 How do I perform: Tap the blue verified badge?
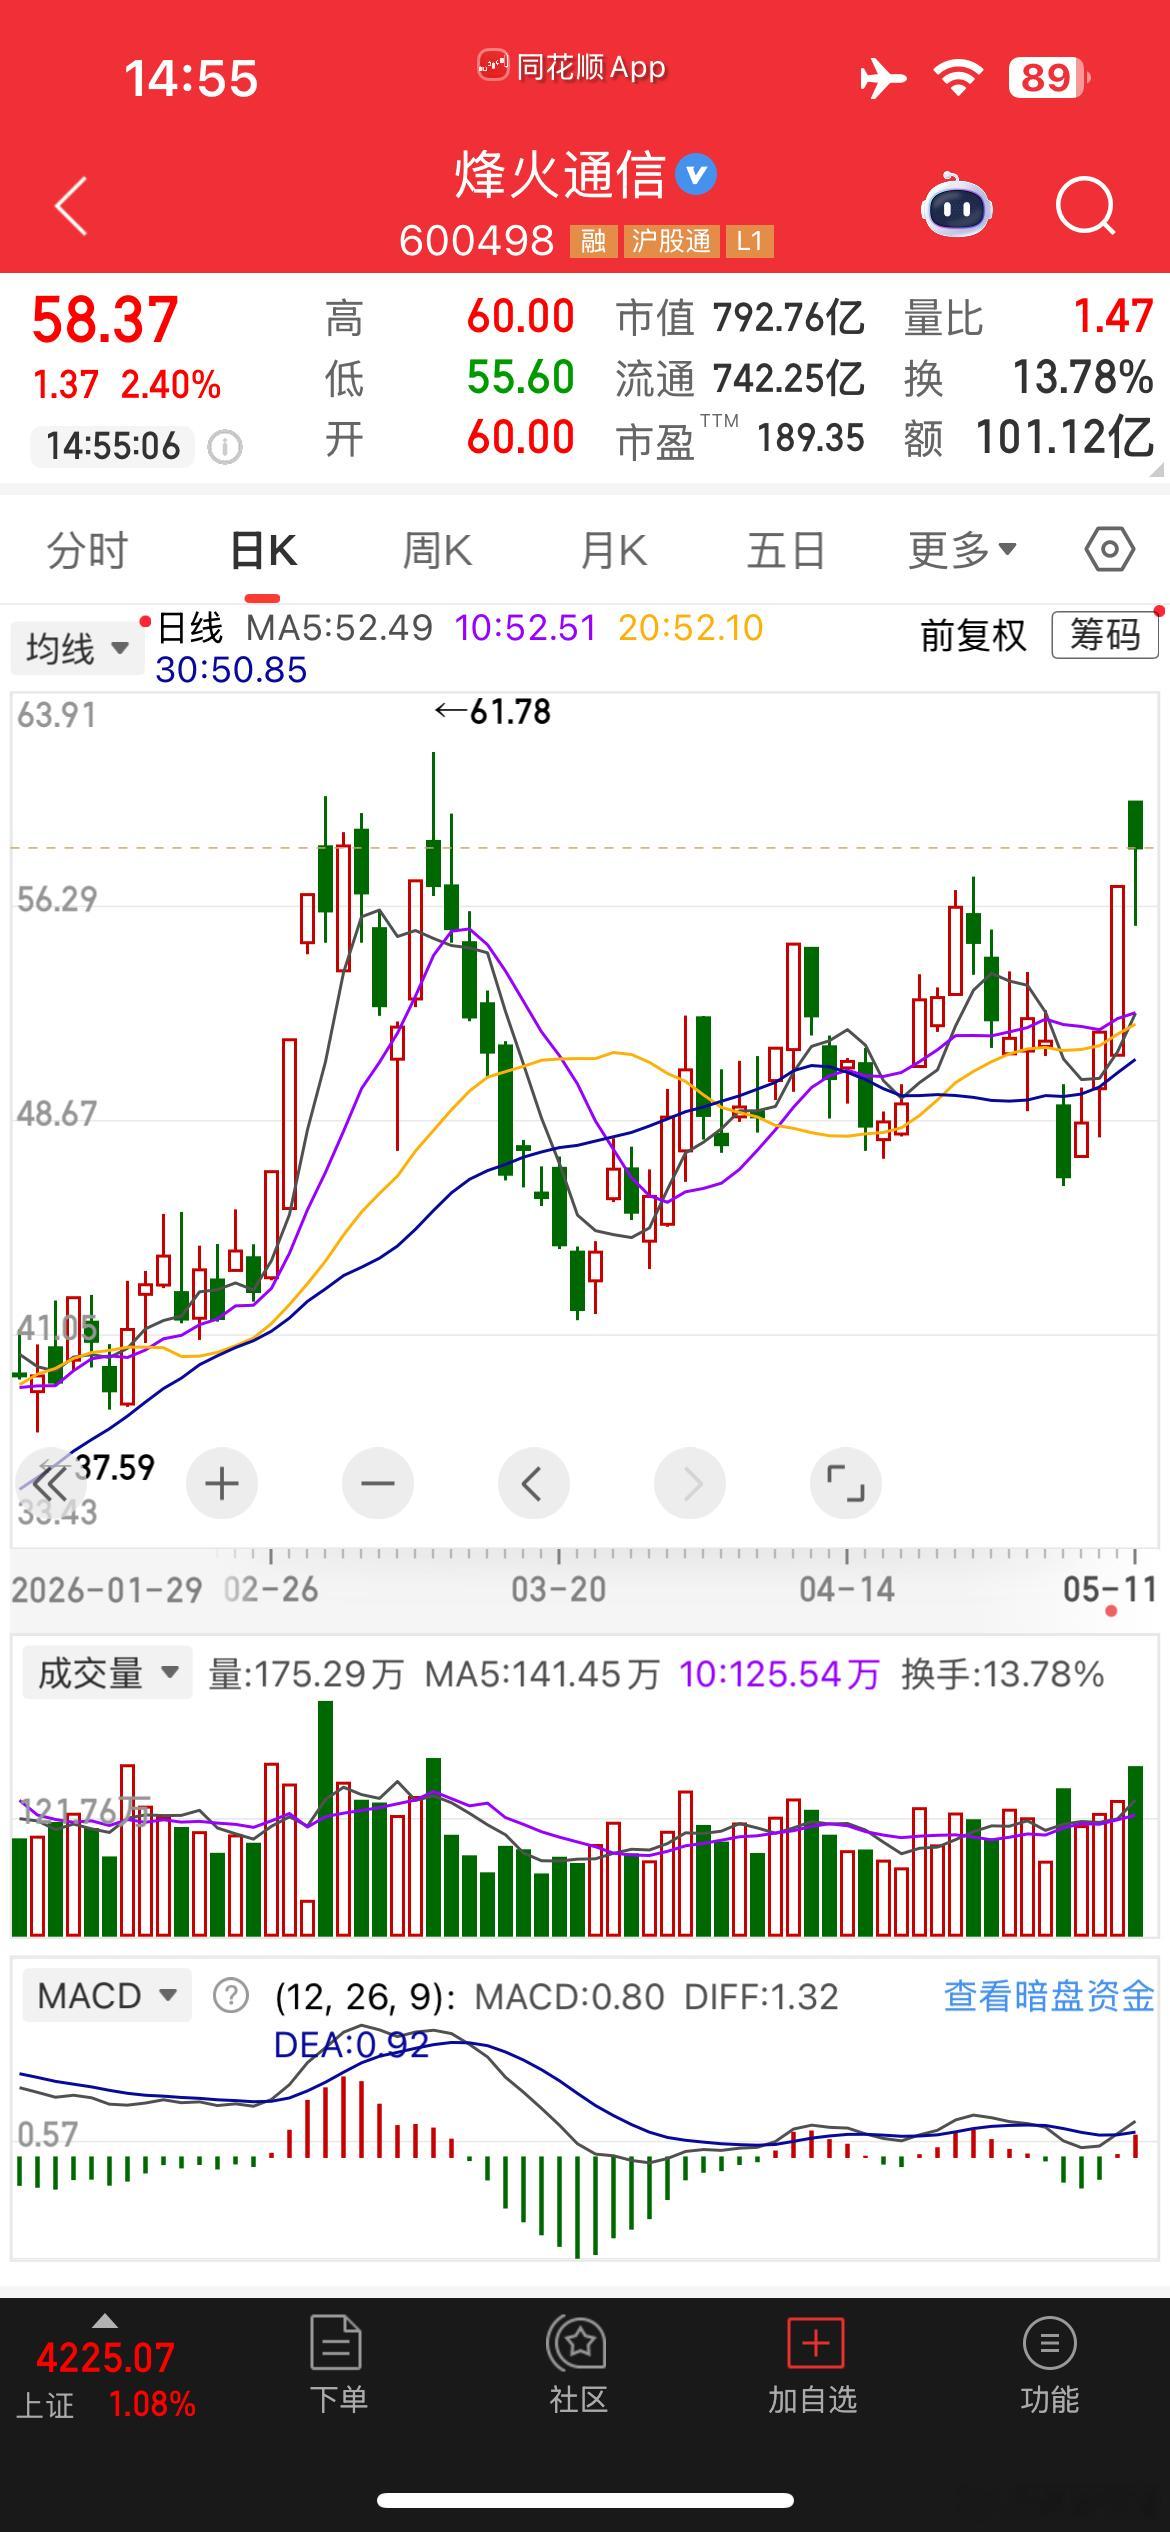(697, 175)
